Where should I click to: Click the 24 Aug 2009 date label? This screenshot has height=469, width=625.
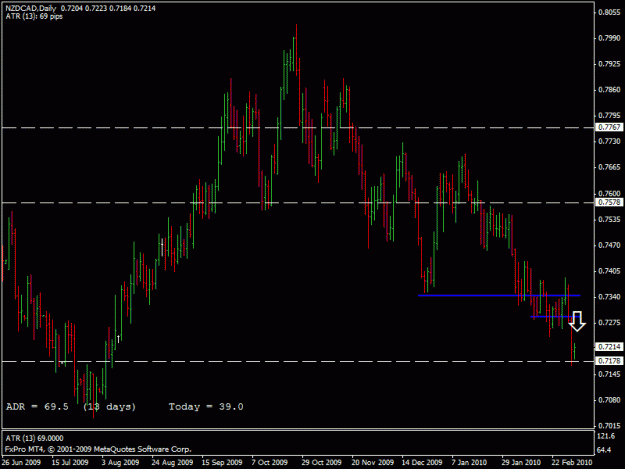click(172, 462)
